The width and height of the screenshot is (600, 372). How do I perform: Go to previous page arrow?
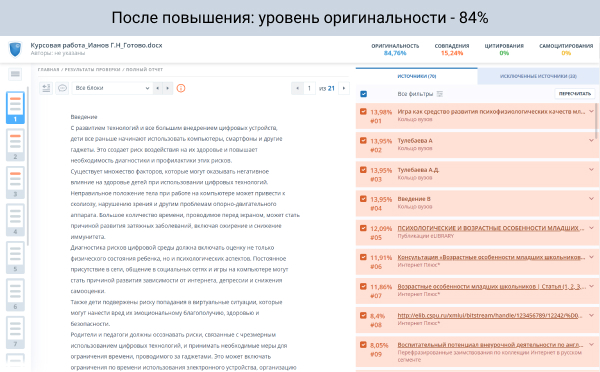click(x=297, y=88)
